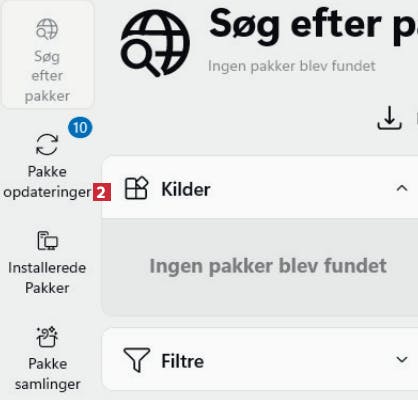Image resolution: width=418 pixels, height=400 pixels.
Task: Open the Søg efter pakker globe icon in sidebar
Action: [x=47, y=29]
